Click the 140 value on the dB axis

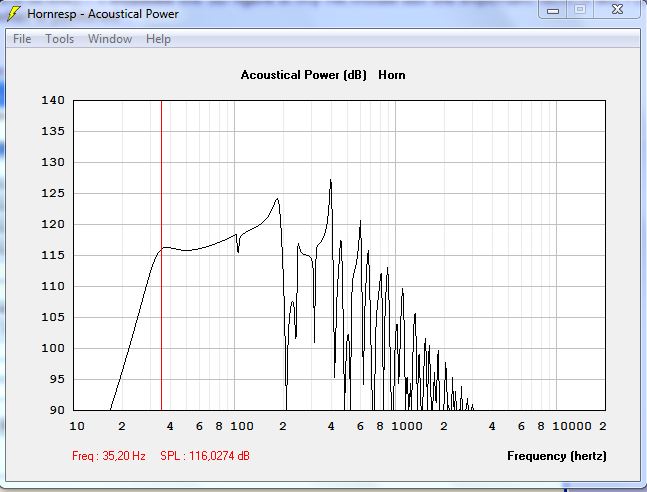click(53, 100)
